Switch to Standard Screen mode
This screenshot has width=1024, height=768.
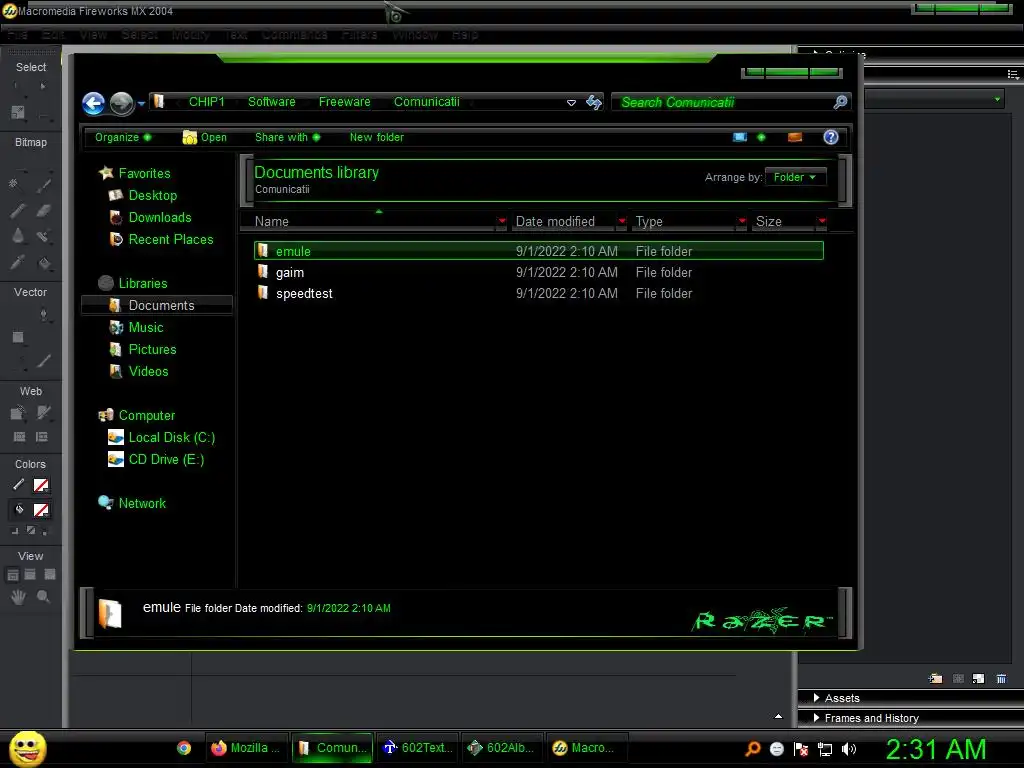pyautogui.click(x=12, y=575)
